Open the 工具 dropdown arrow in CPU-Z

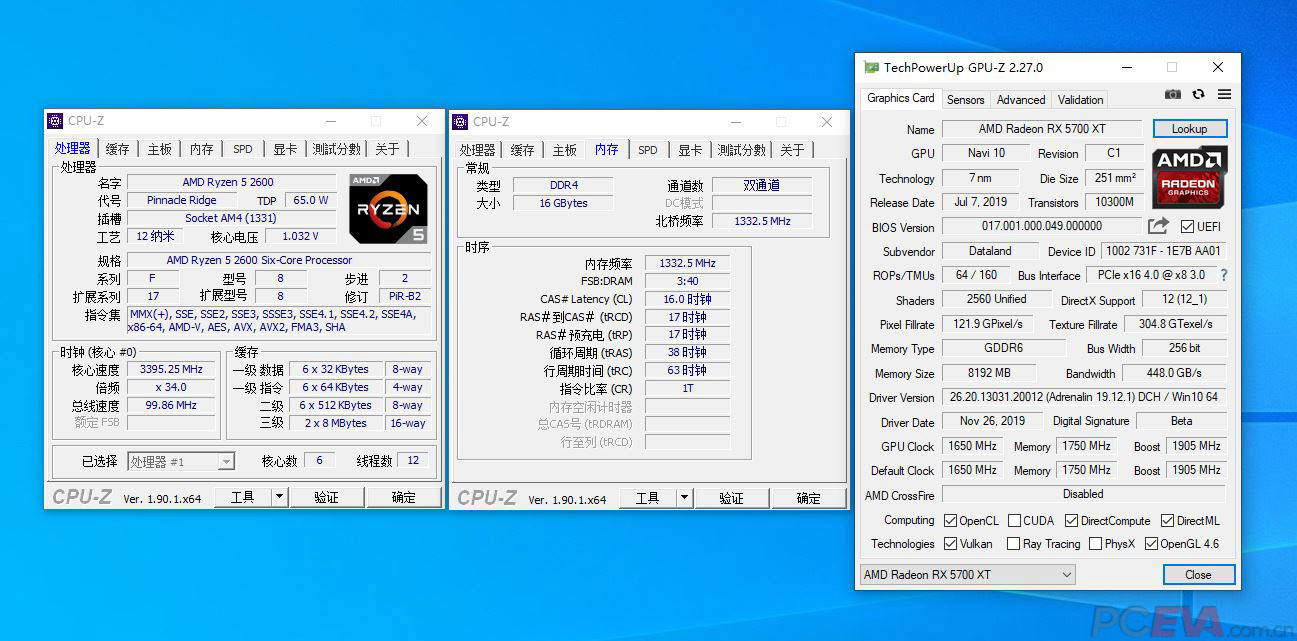tap(279, 496)
